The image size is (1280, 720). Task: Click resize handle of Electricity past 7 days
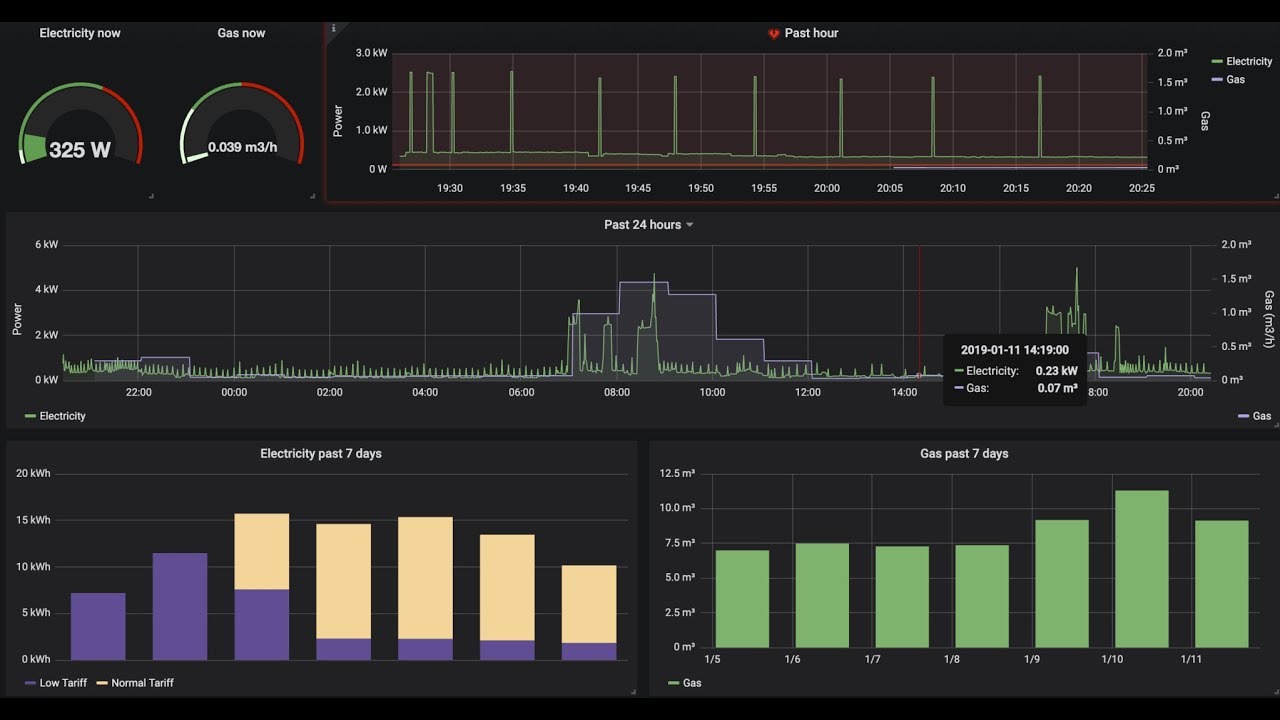(633, 691)
